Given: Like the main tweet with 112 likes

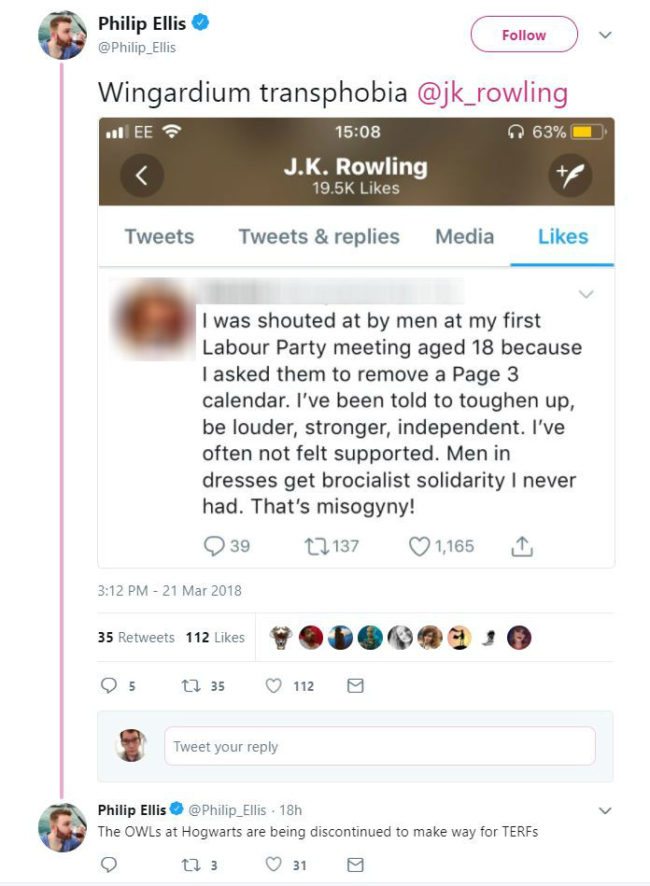Looking at the screenshot, I should [x=273, y=686].
